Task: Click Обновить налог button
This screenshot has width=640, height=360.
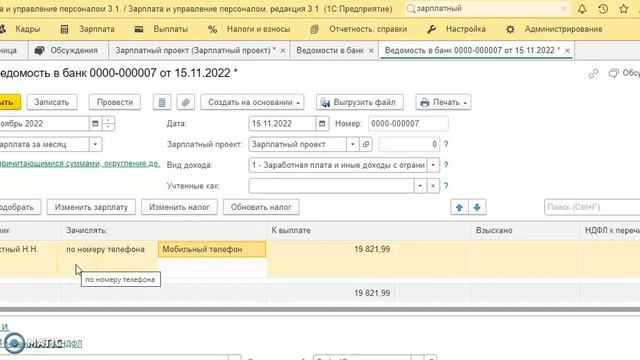Action: point(261,207)
